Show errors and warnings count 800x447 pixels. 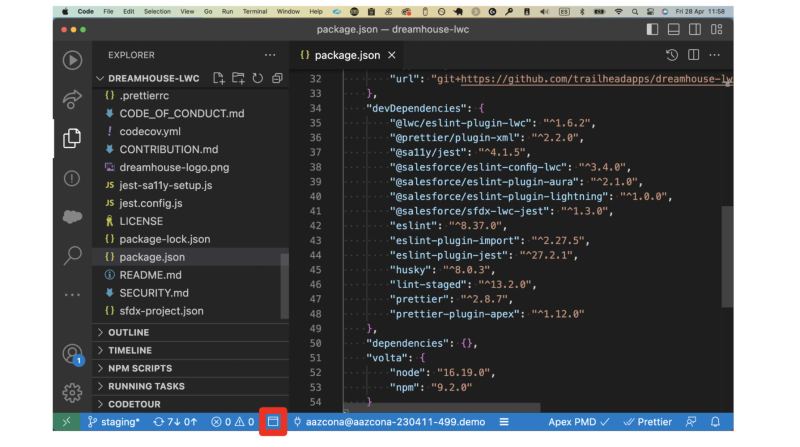point(233,422)
